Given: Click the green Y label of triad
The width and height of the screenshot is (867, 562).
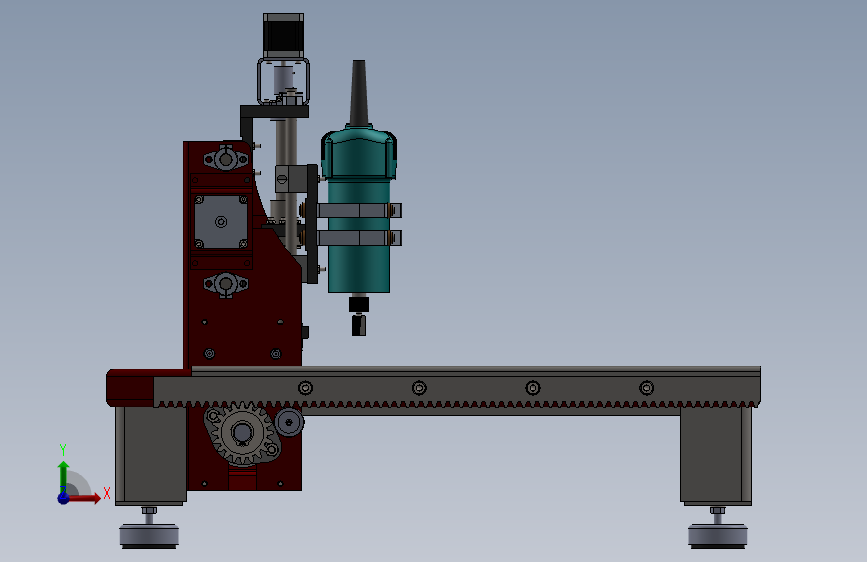Looking at the screenshot, I should pos(62,450).
